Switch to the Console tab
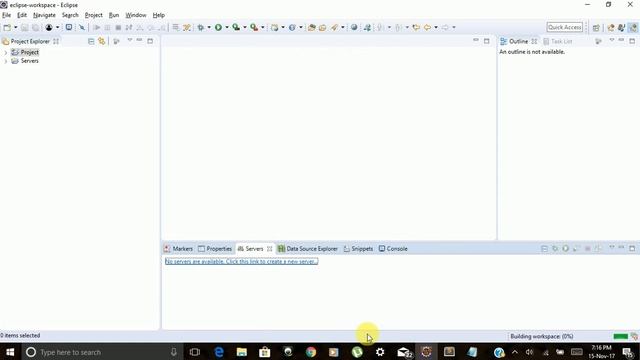The width and height of the screenshot is (640, 360). [393, 249]
